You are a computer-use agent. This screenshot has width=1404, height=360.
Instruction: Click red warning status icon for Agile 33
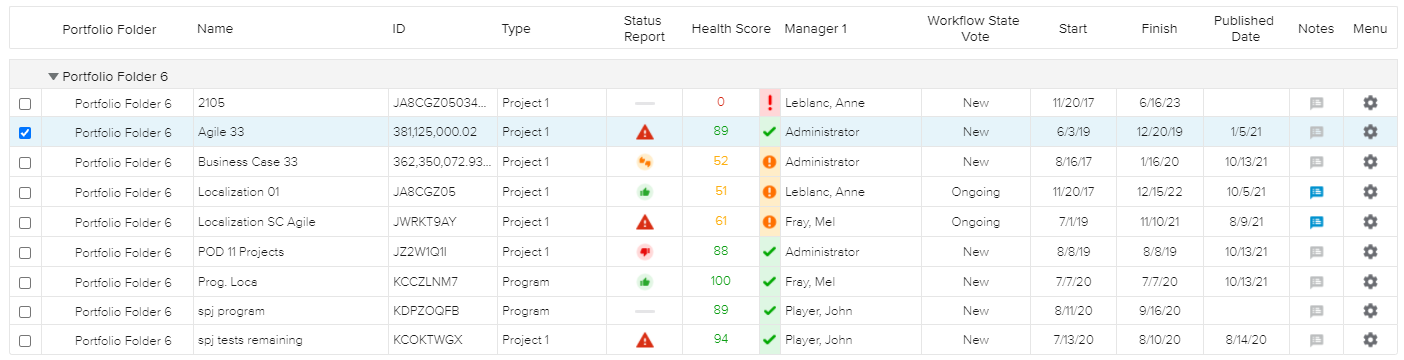[644, 132]
